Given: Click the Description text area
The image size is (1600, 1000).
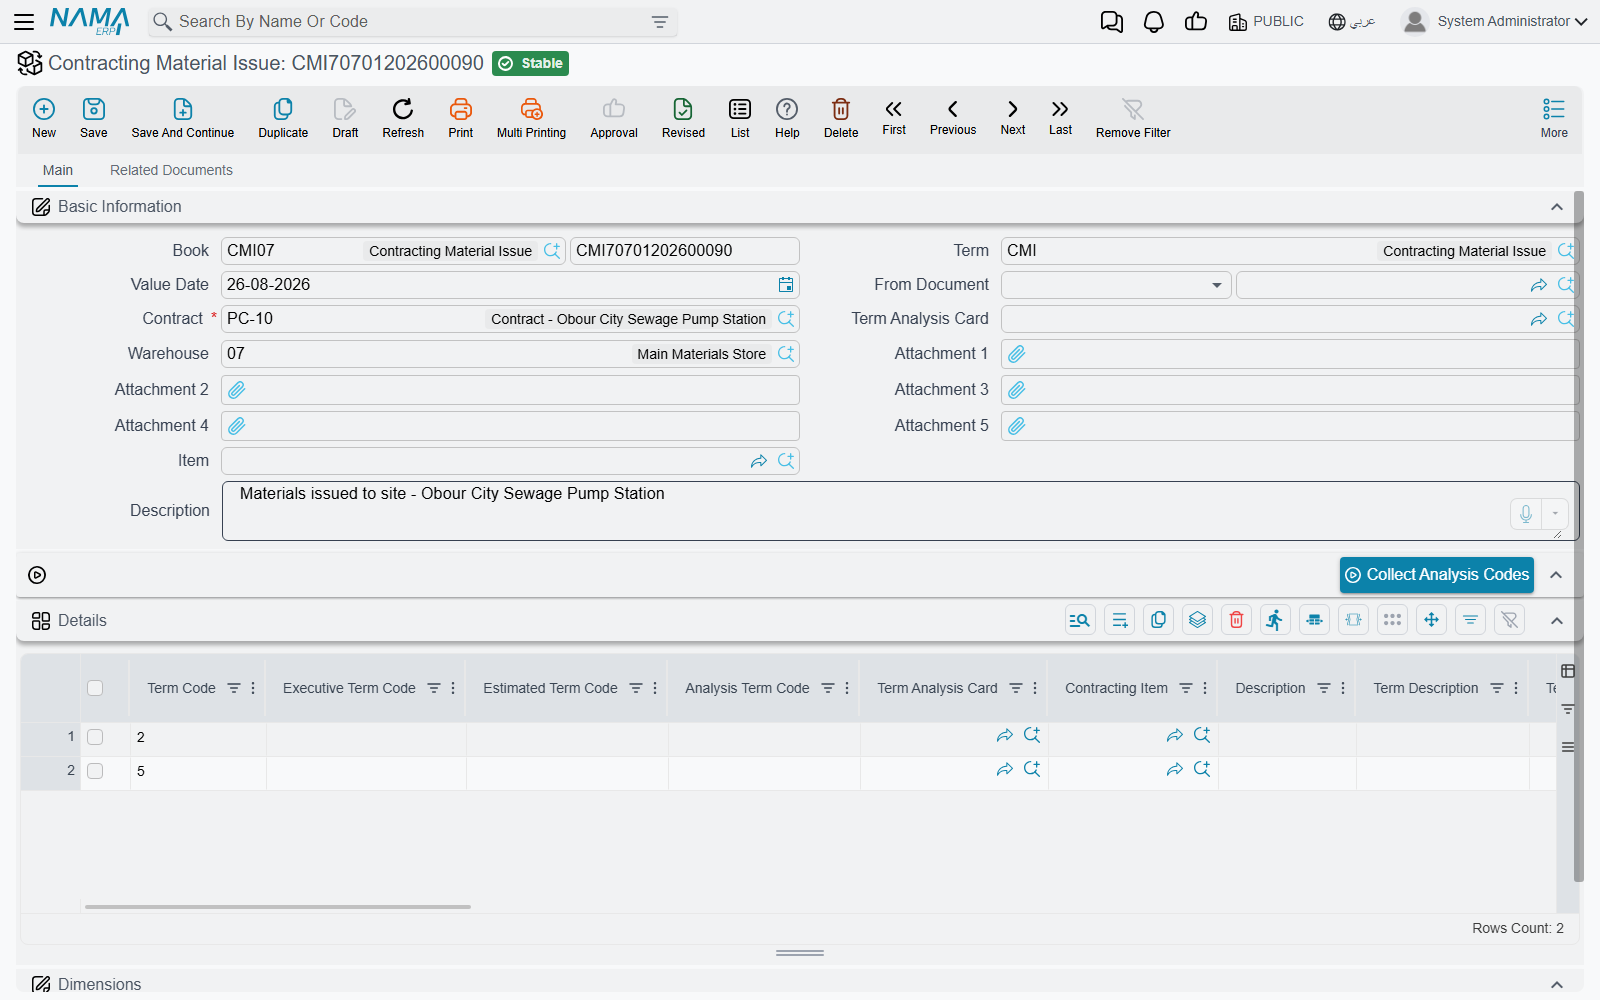Looking at the screenshot, I should click(900, 511).
